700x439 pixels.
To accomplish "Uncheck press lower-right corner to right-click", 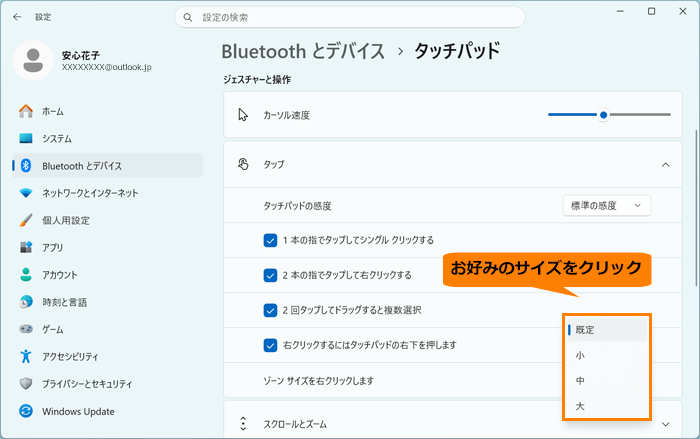I will pos(270,345).
